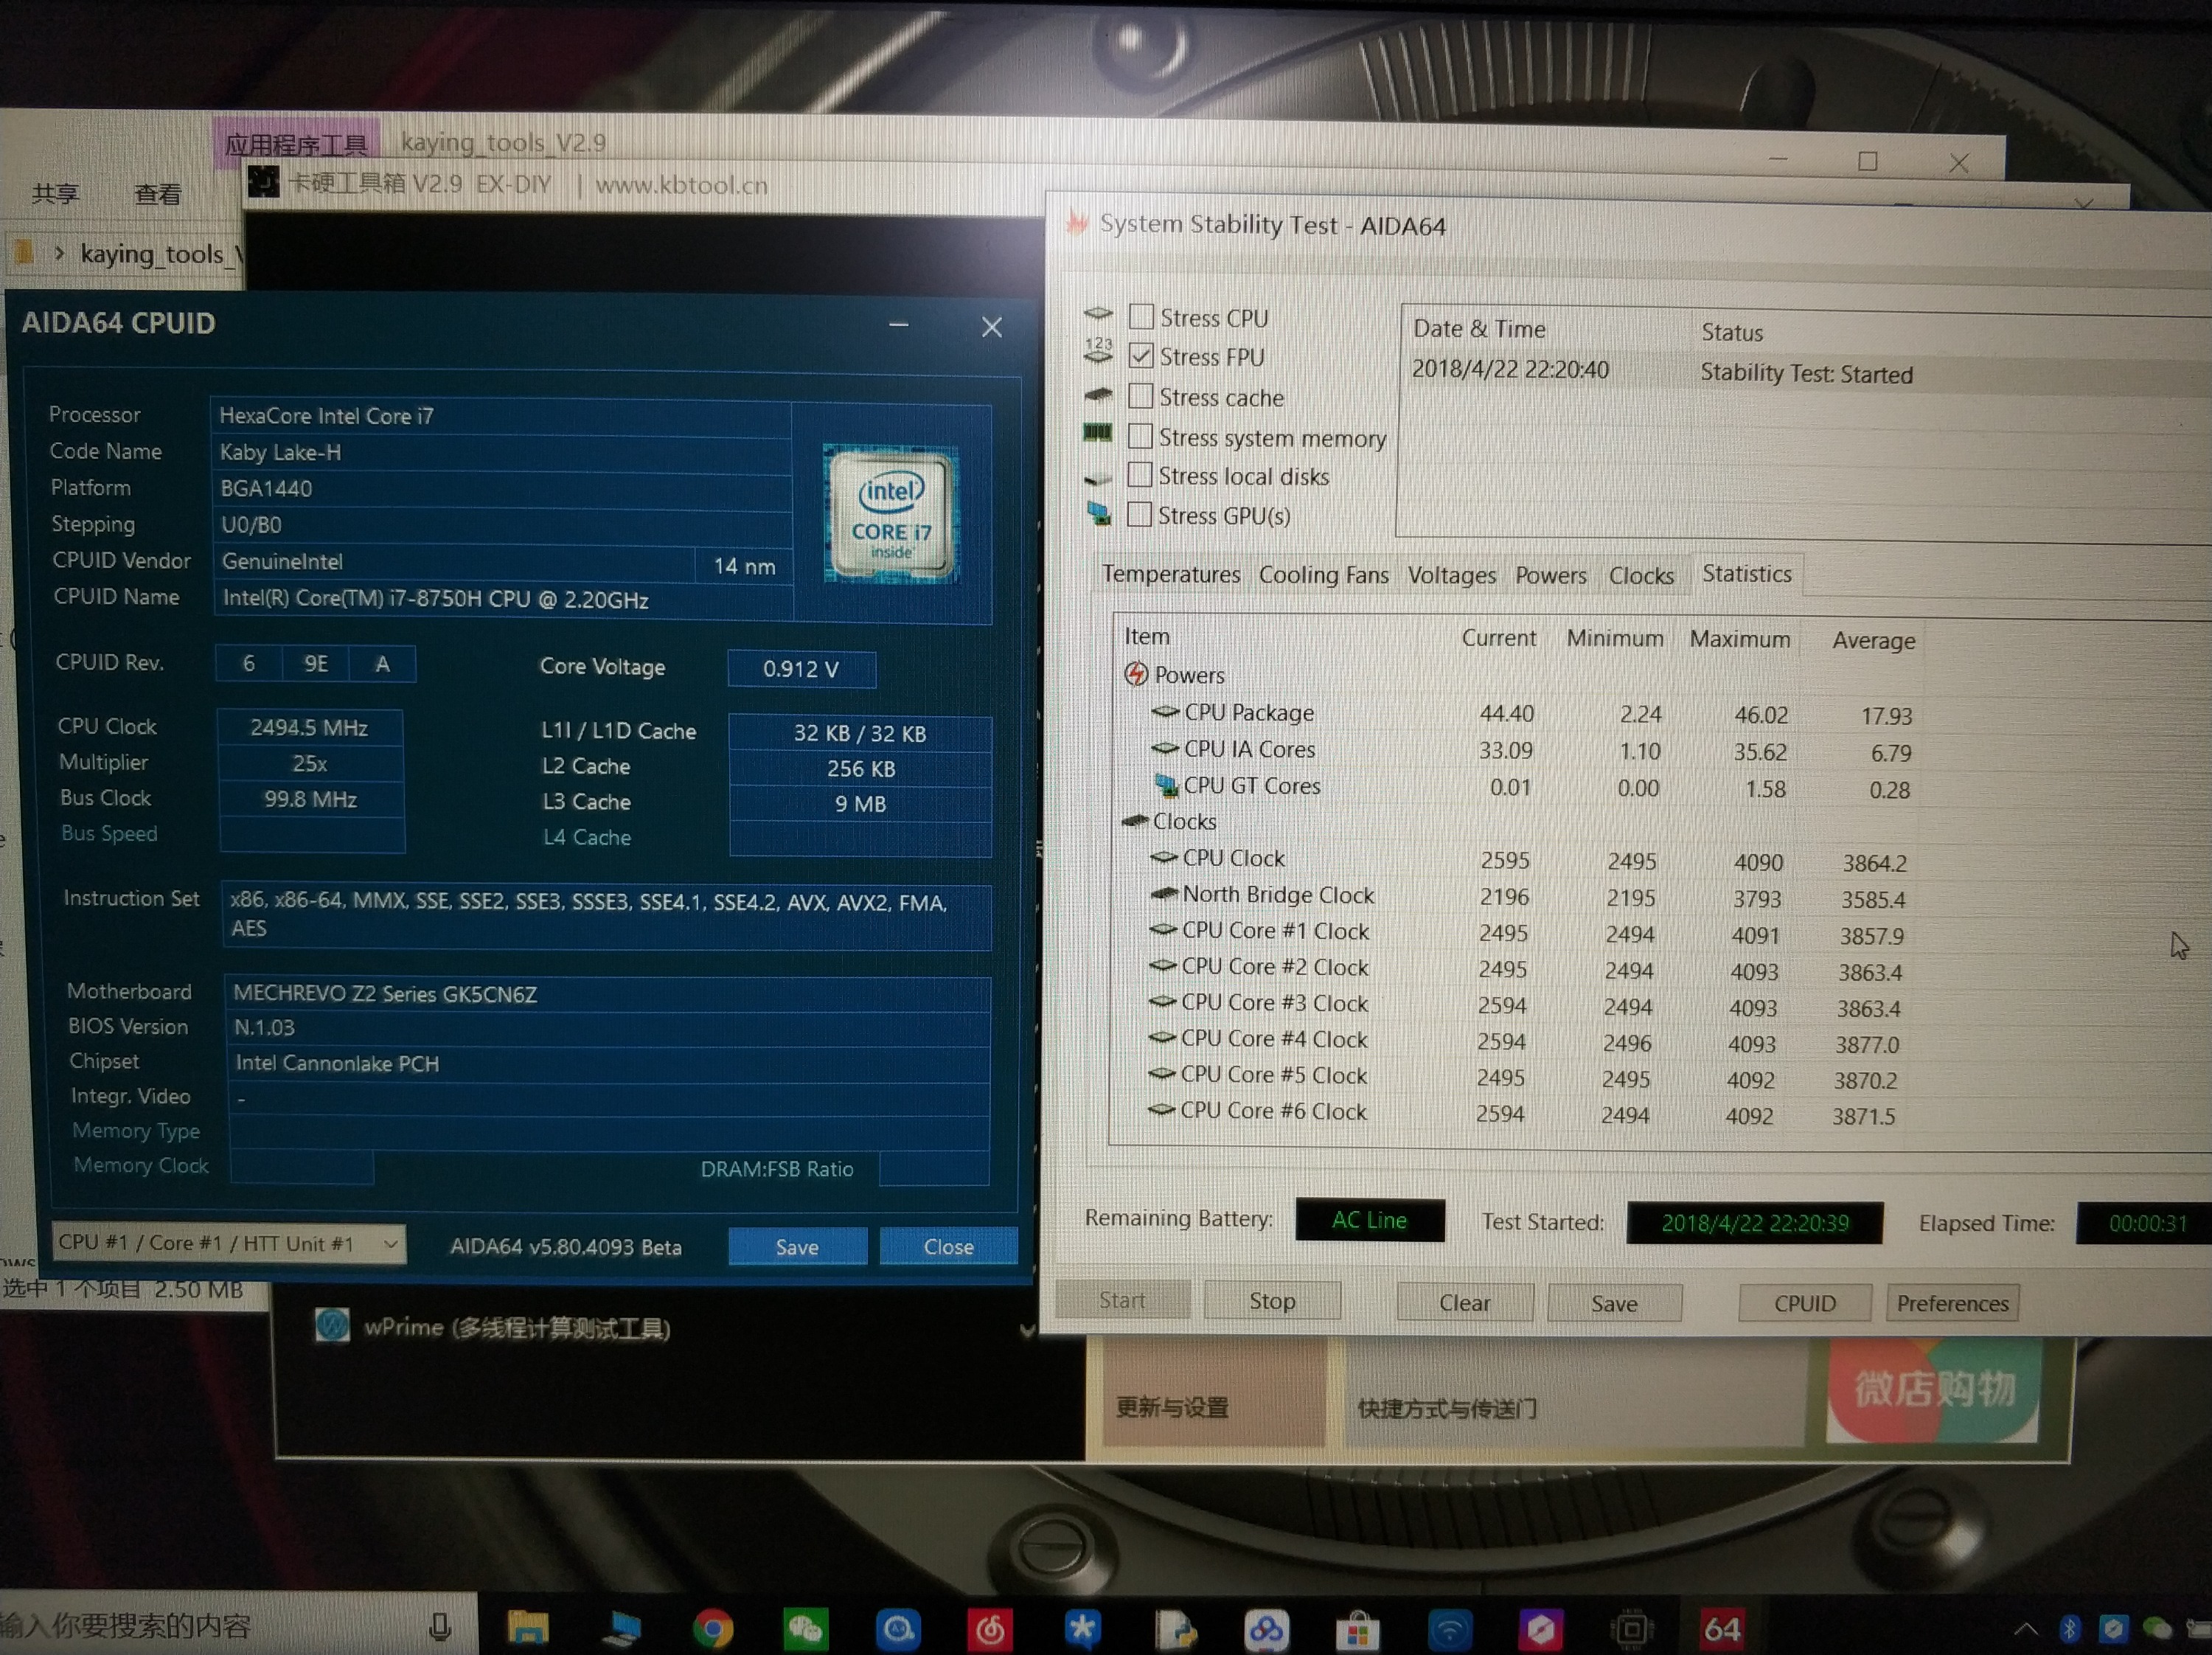Switch to the Temperatures tab
The width and height of the screenshot is (2212, 1655).
(x=1170, y=574)
